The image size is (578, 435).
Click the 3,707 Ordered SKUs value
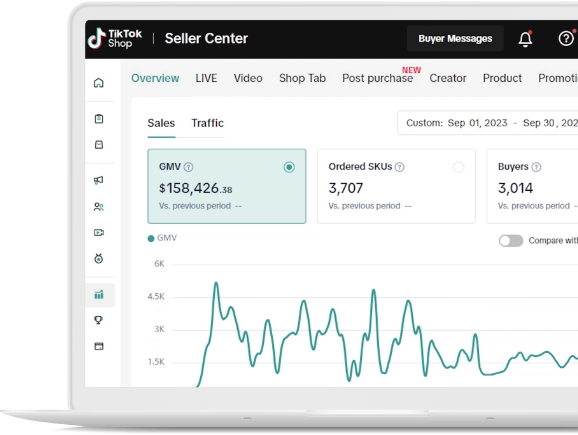point(346,188)
